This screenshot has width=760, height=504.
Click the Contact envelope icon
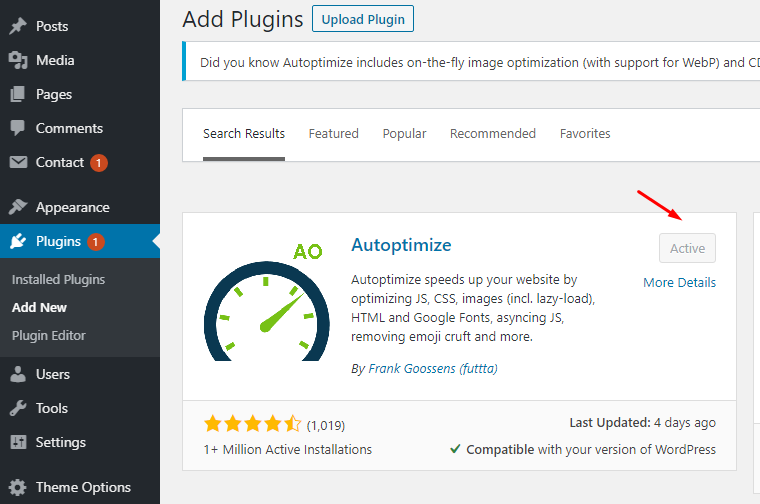coord(18,162)
